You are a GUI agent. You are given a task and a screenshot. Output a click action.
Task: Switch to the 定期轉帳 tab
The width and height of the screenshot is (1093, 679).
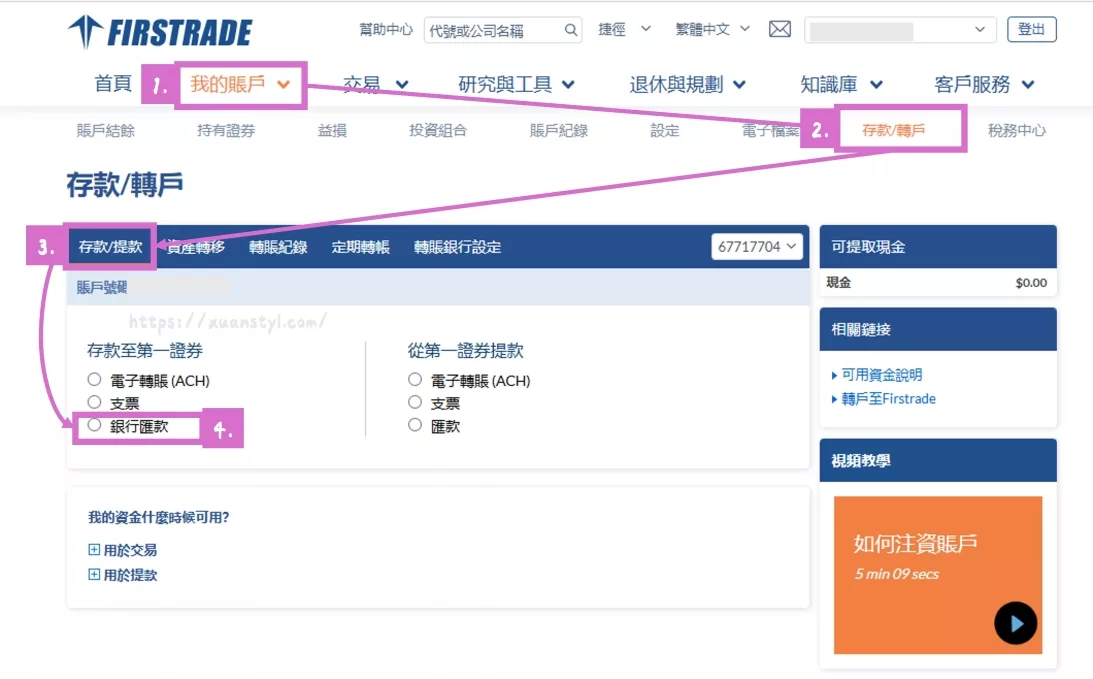click(x=360, y=247)
